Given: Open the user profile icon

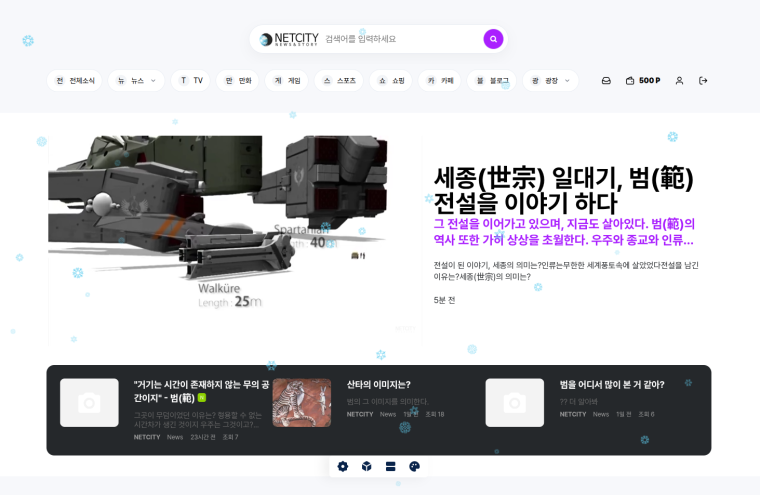Looking at the screenshot, I should pos(679,81).
